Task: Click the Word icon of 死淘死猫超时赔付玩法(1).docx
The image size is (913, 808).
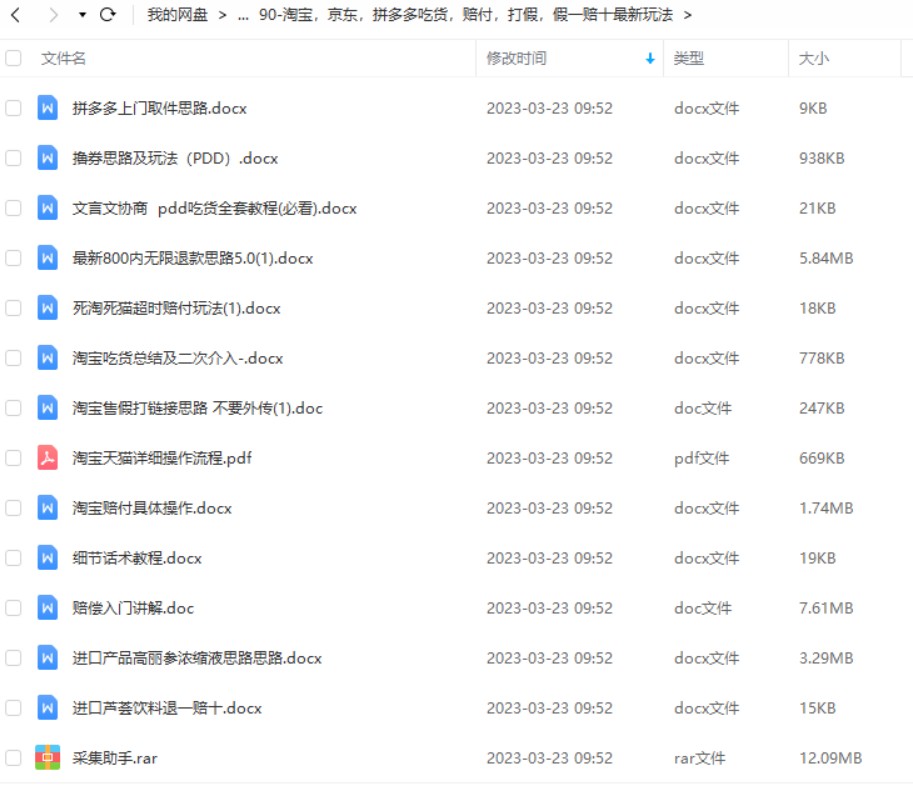Action: pos(48,308)
